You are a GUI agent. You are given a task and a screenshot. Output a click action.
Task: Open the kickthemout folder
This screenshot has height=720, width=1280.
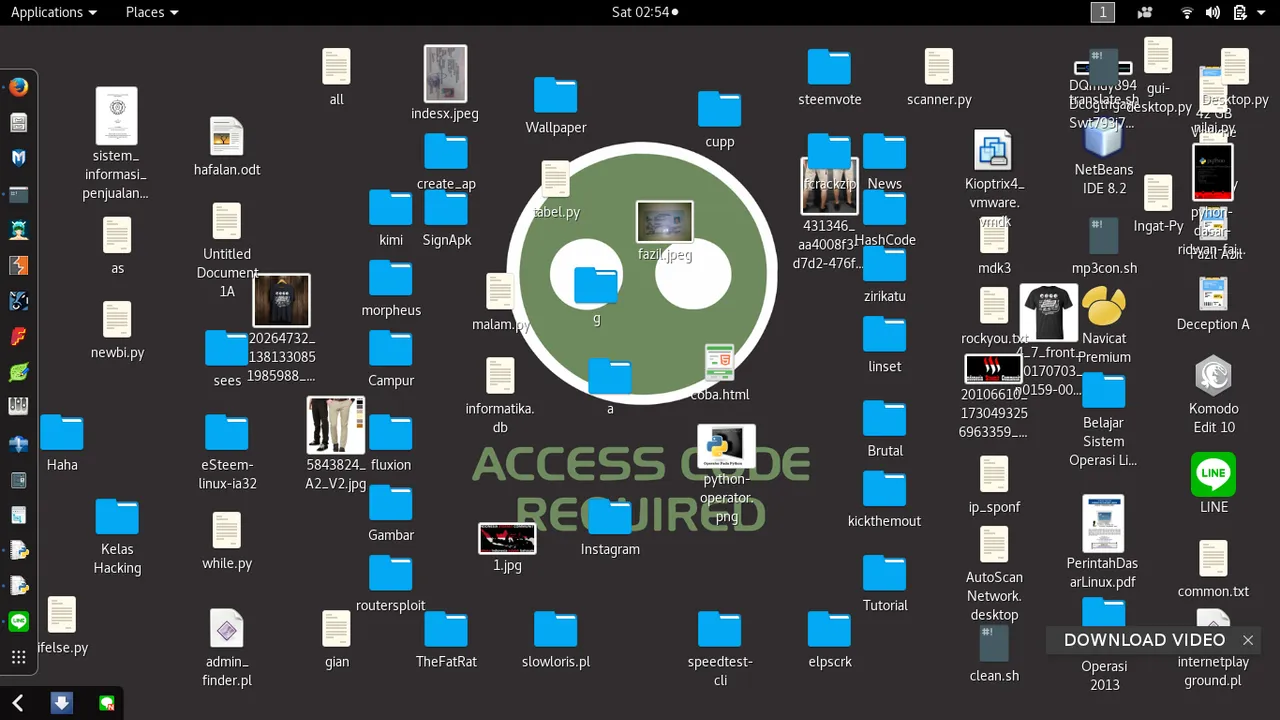[x=884, y=488]
